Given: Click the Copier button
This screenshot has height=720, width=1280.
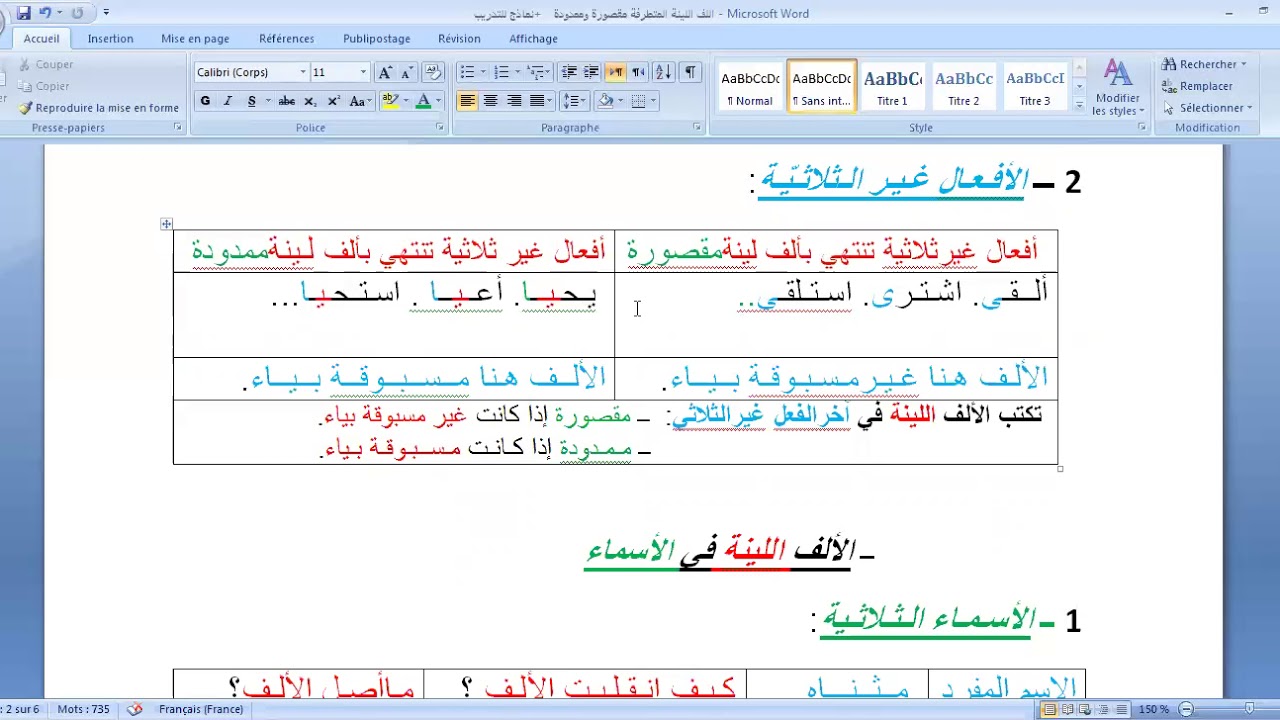Looking at the screenshot, I should click(44, 86).
